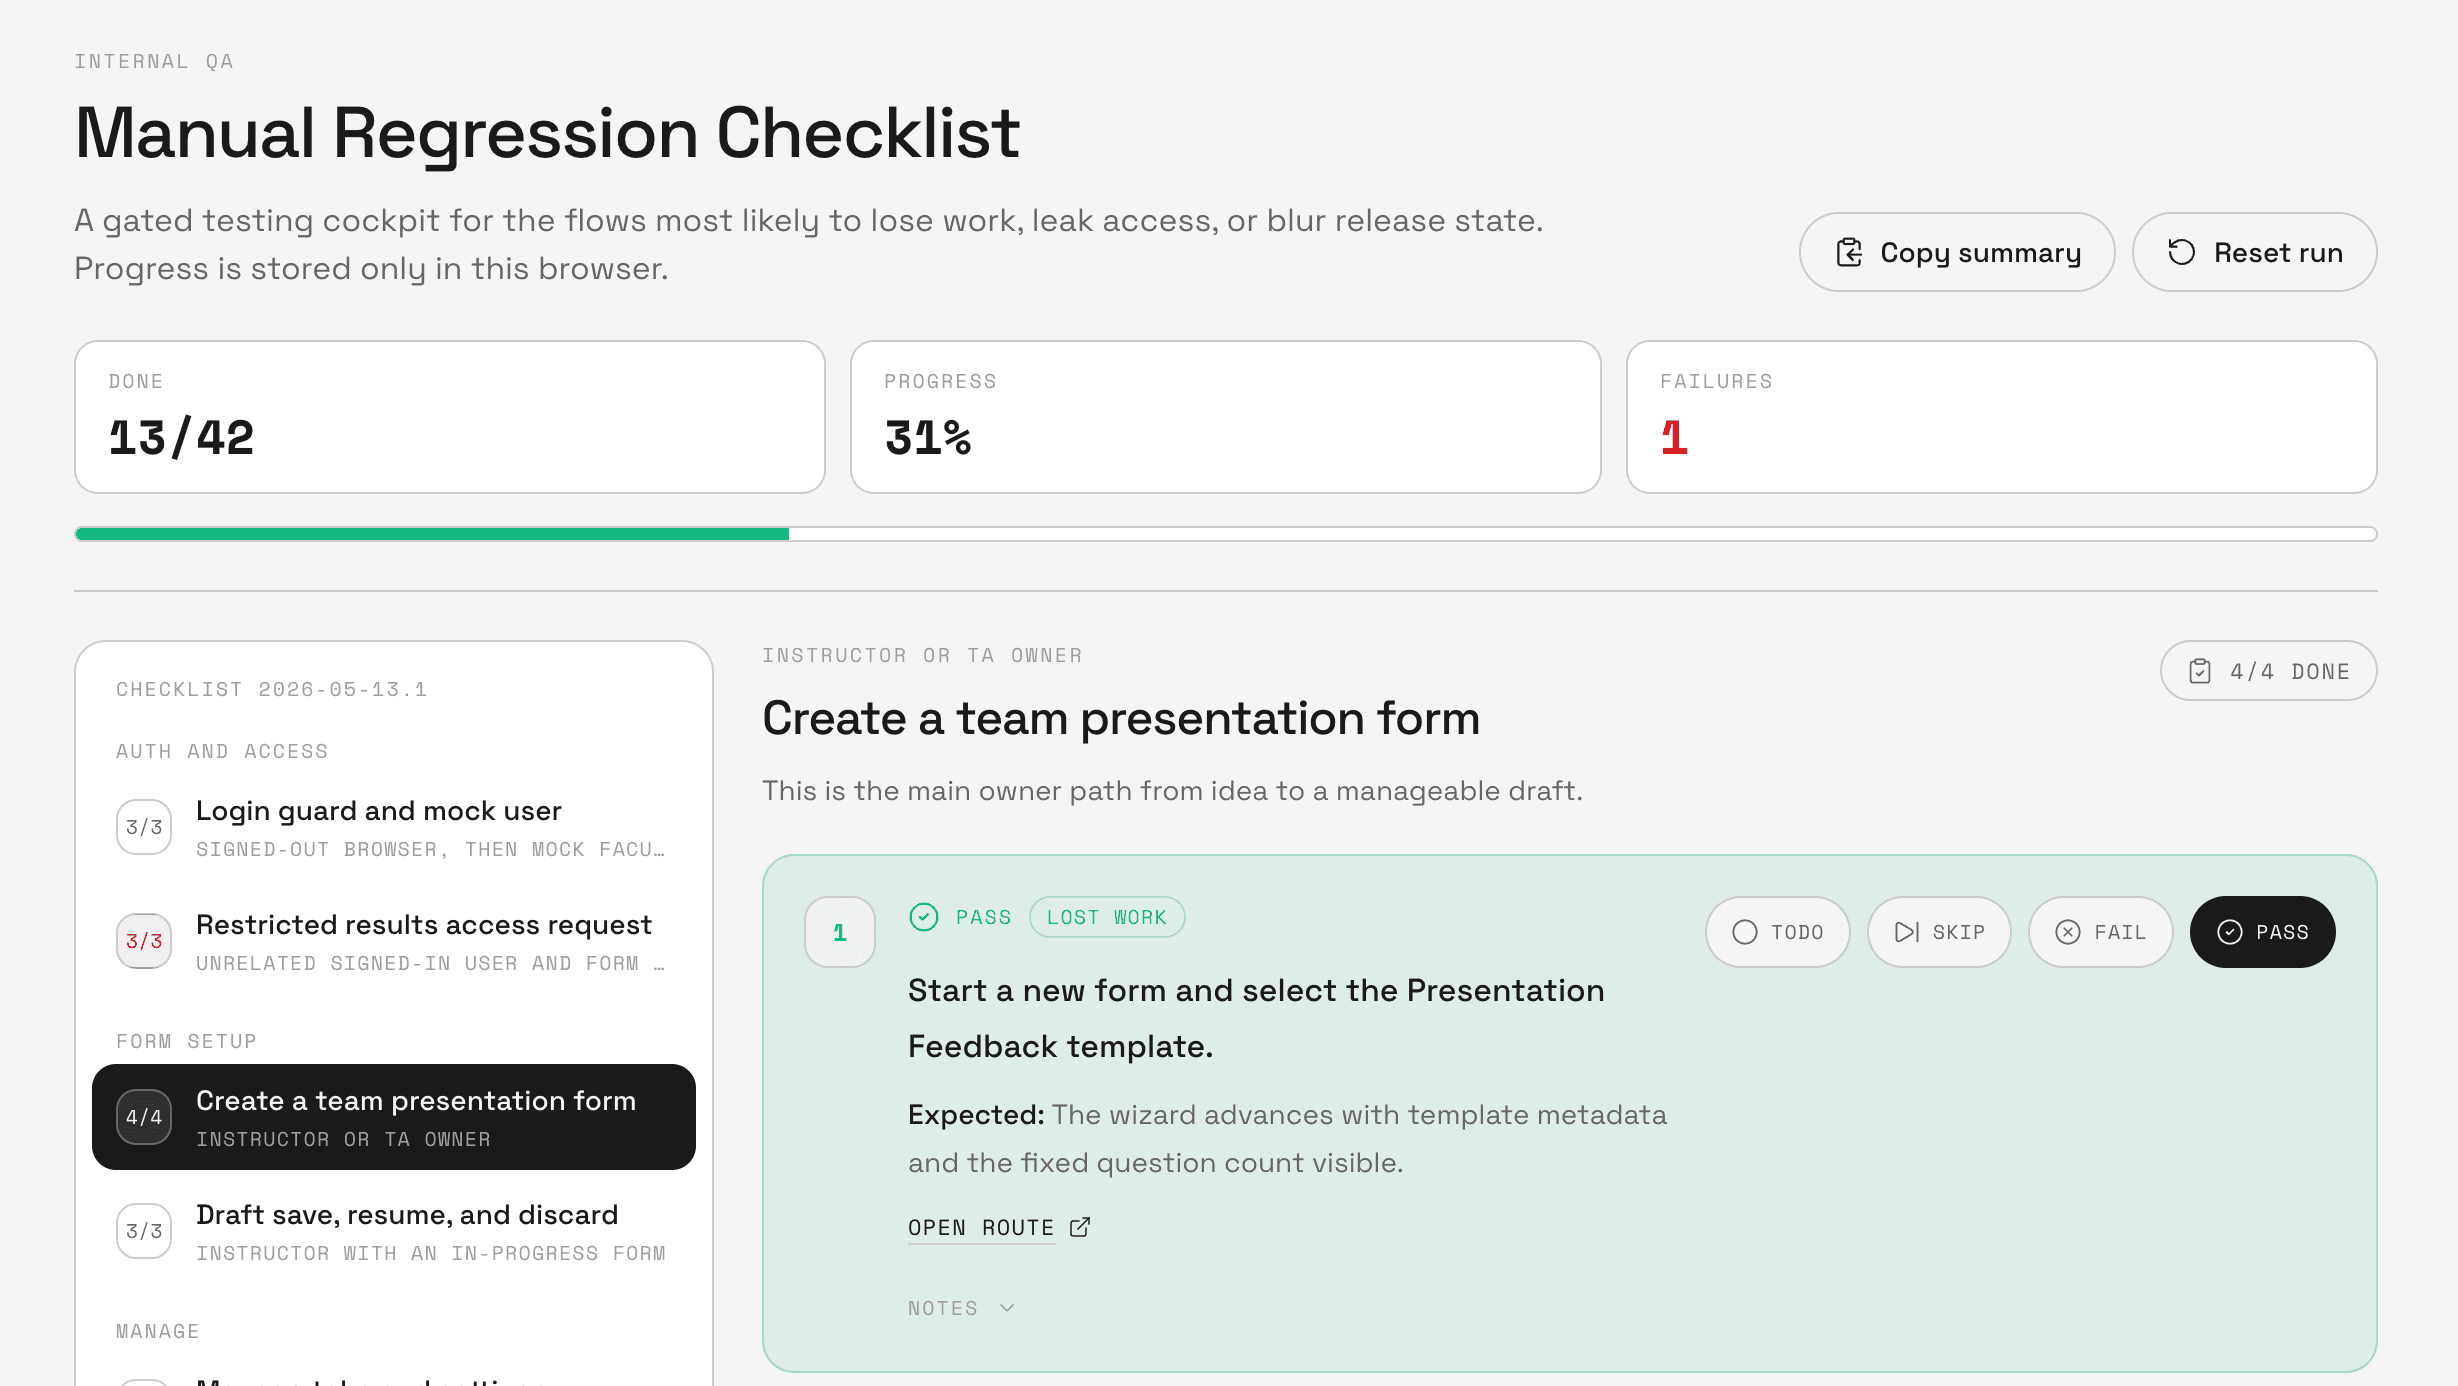Select Create a team presentation form item
Screen dimensions: 2458x1386
(393, 1117)
